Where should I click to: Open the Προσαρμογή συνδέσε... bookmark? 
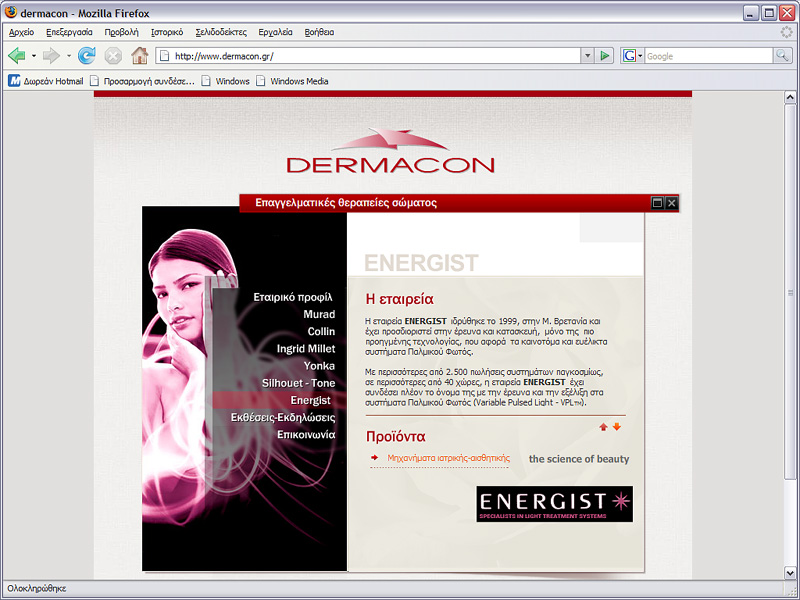142,81
